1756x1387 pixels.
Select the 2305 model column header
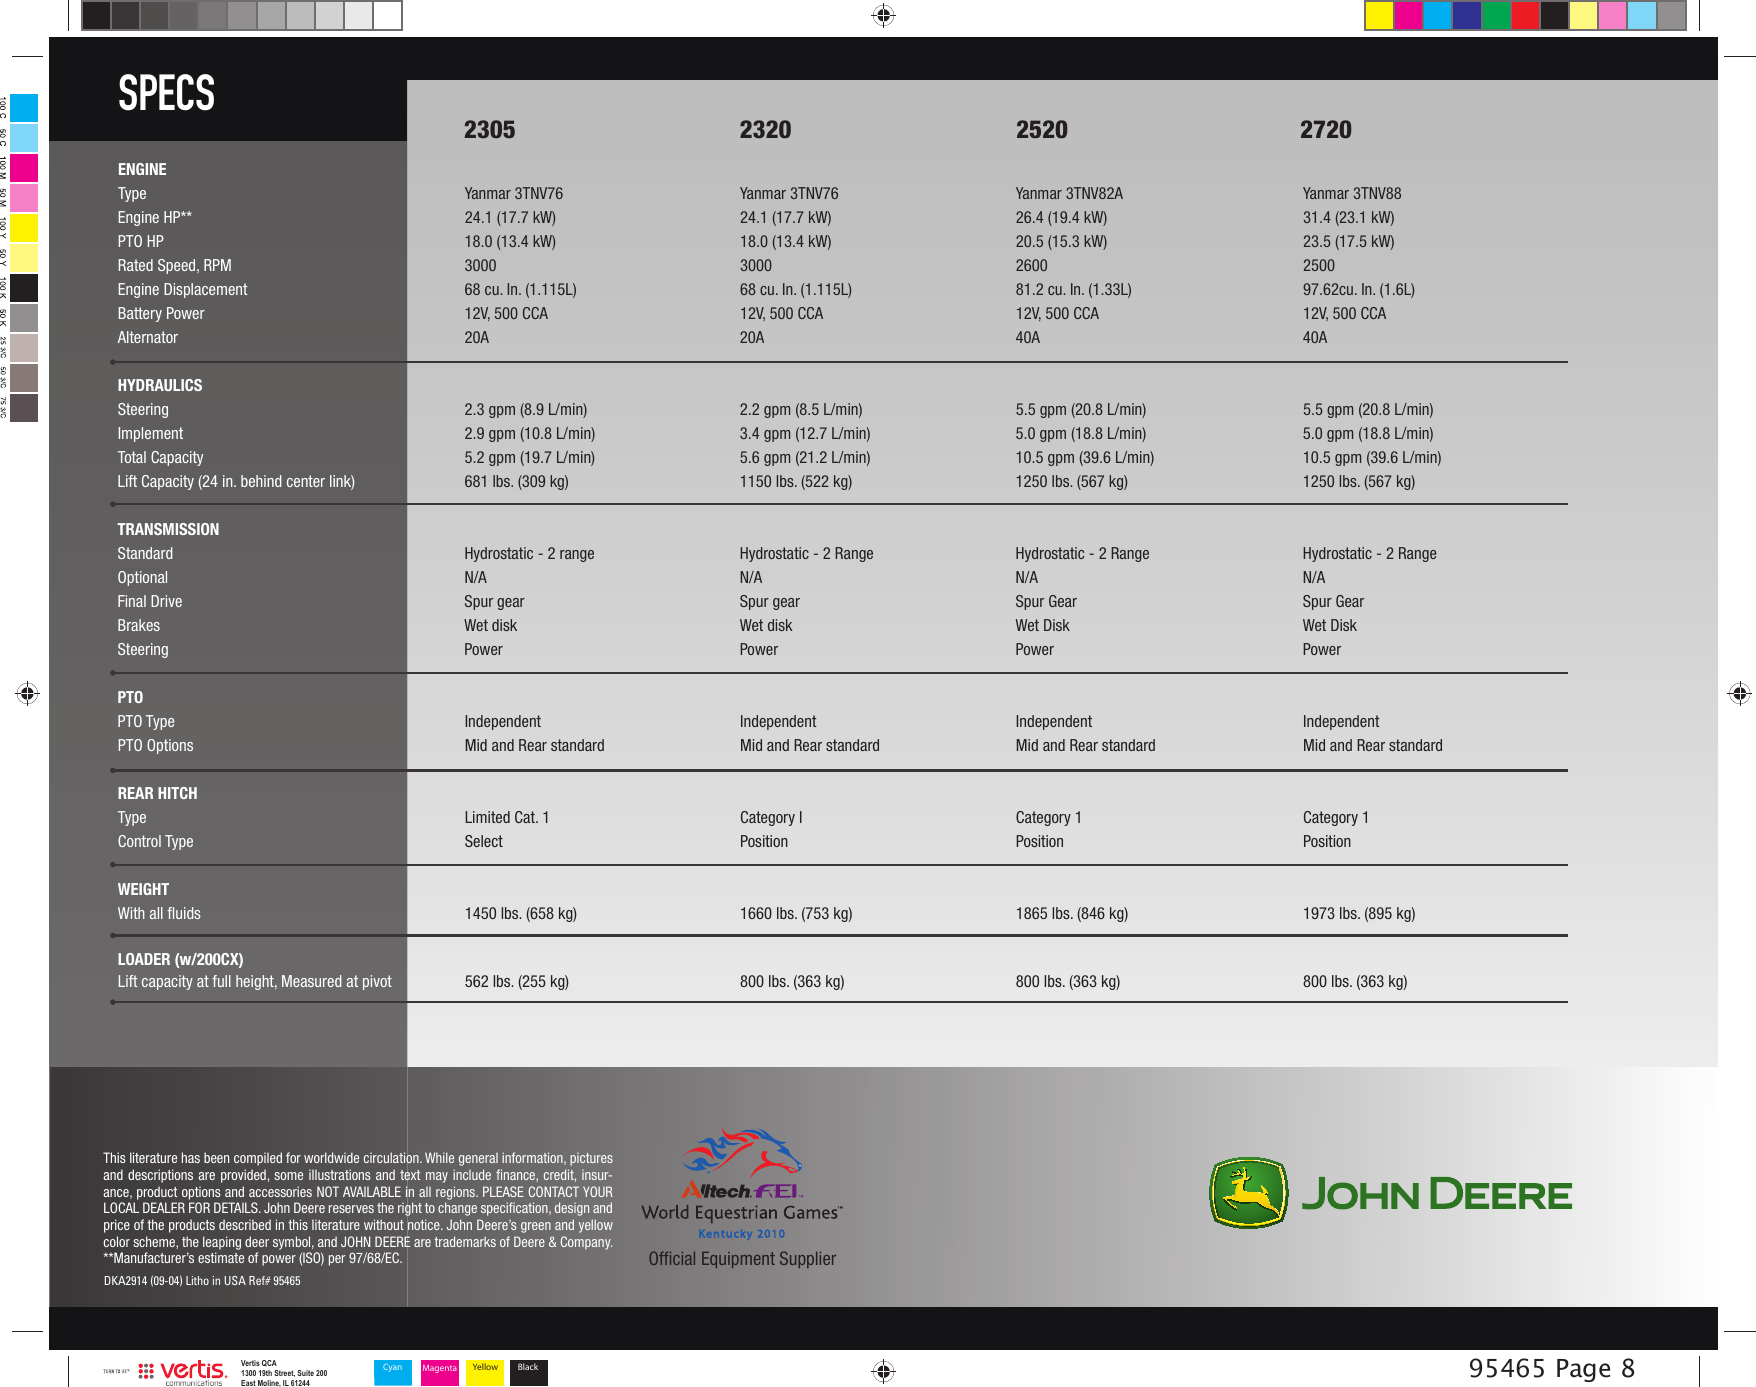click(489, 129)
